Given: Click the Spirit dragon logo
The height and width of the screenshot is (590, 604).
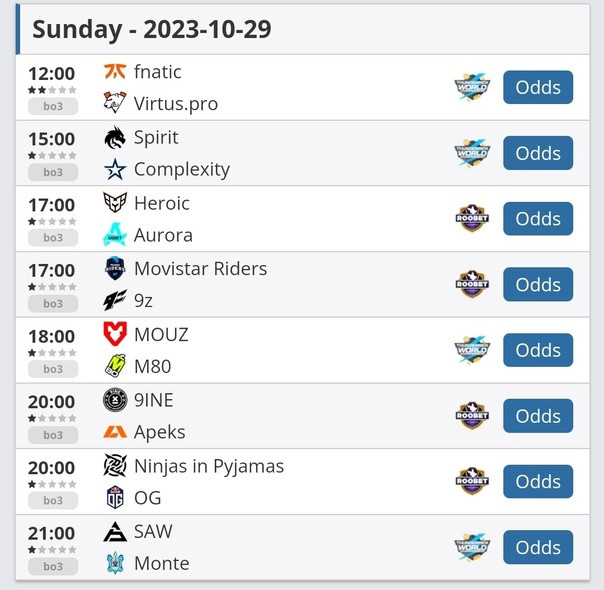Looking at the screenshot, I should coord(115,138).
